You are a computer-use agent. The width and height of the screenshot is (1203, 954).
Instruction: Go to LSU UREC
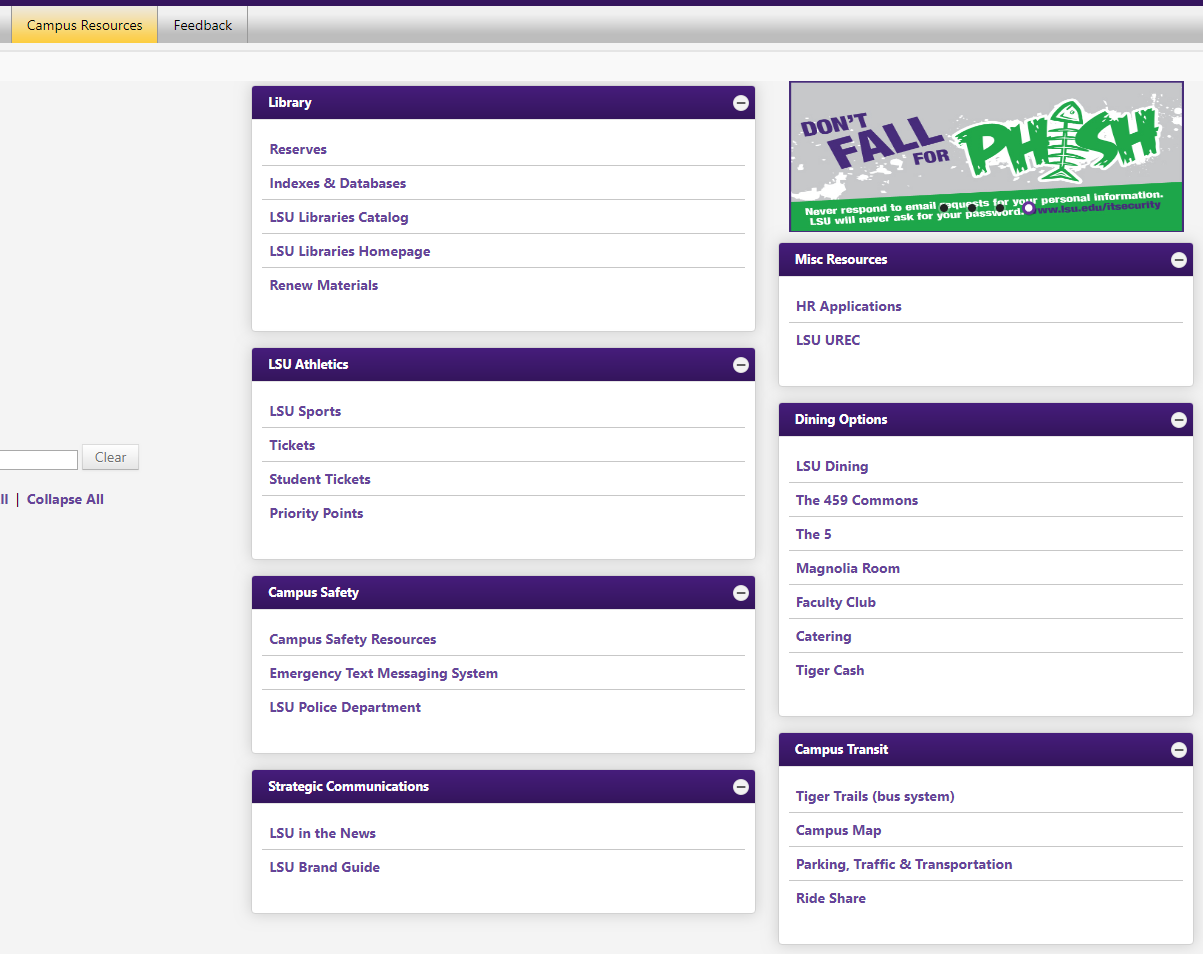[828, 340]
